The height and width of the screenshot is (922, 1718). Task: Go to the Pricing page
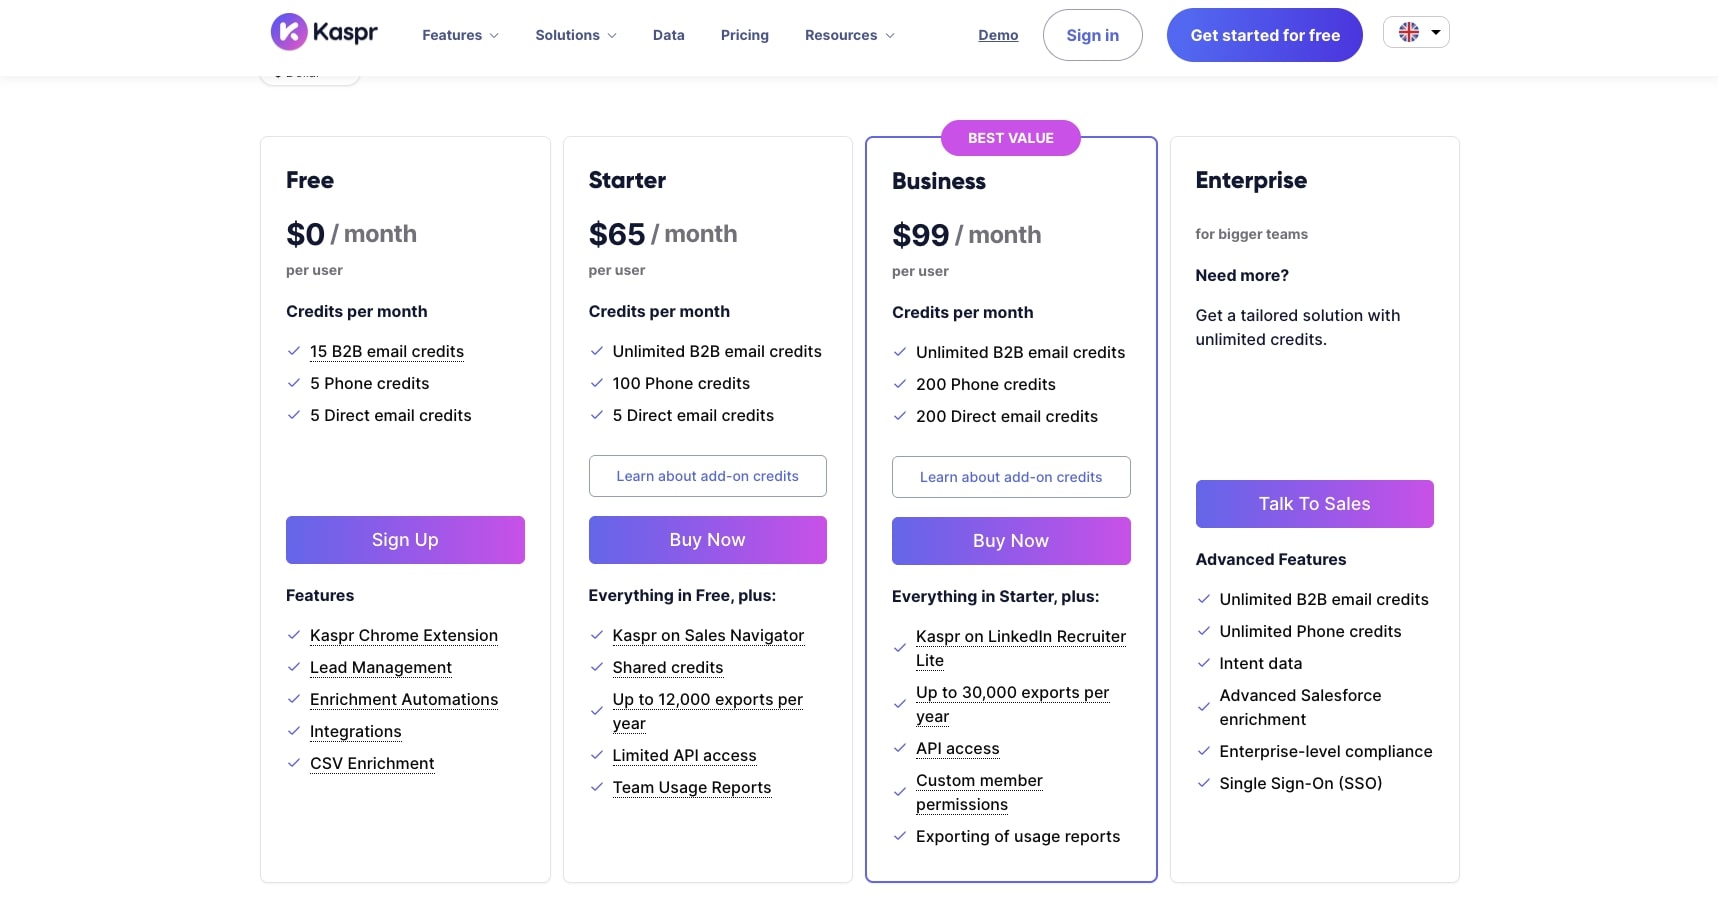[745, 35]
